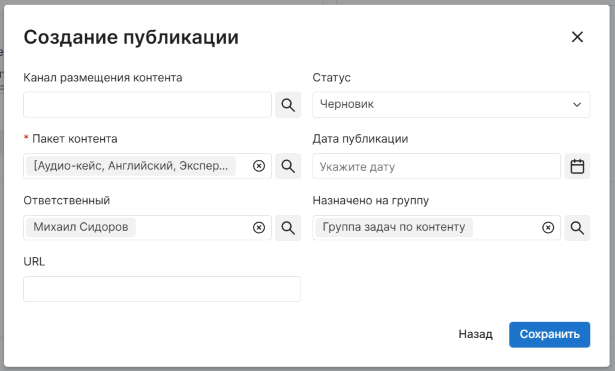Clear the Пакет контента selected value
The height and width of the screenshot is (371, 615).
(x=259, y=166)
